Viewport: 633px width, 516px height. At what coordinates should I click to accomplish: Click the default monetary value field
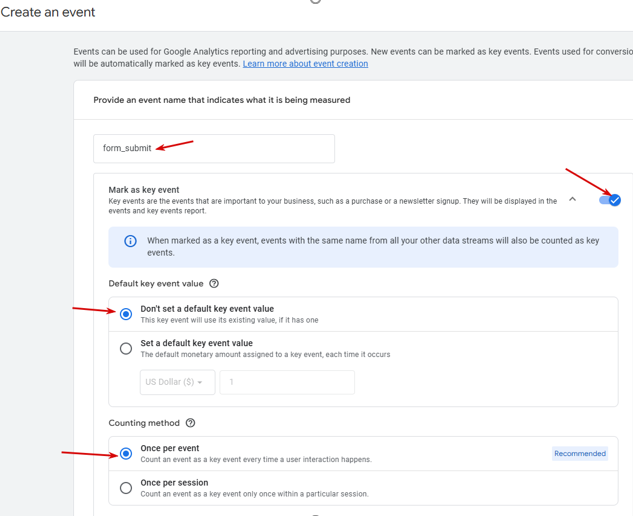coord(287,382)
